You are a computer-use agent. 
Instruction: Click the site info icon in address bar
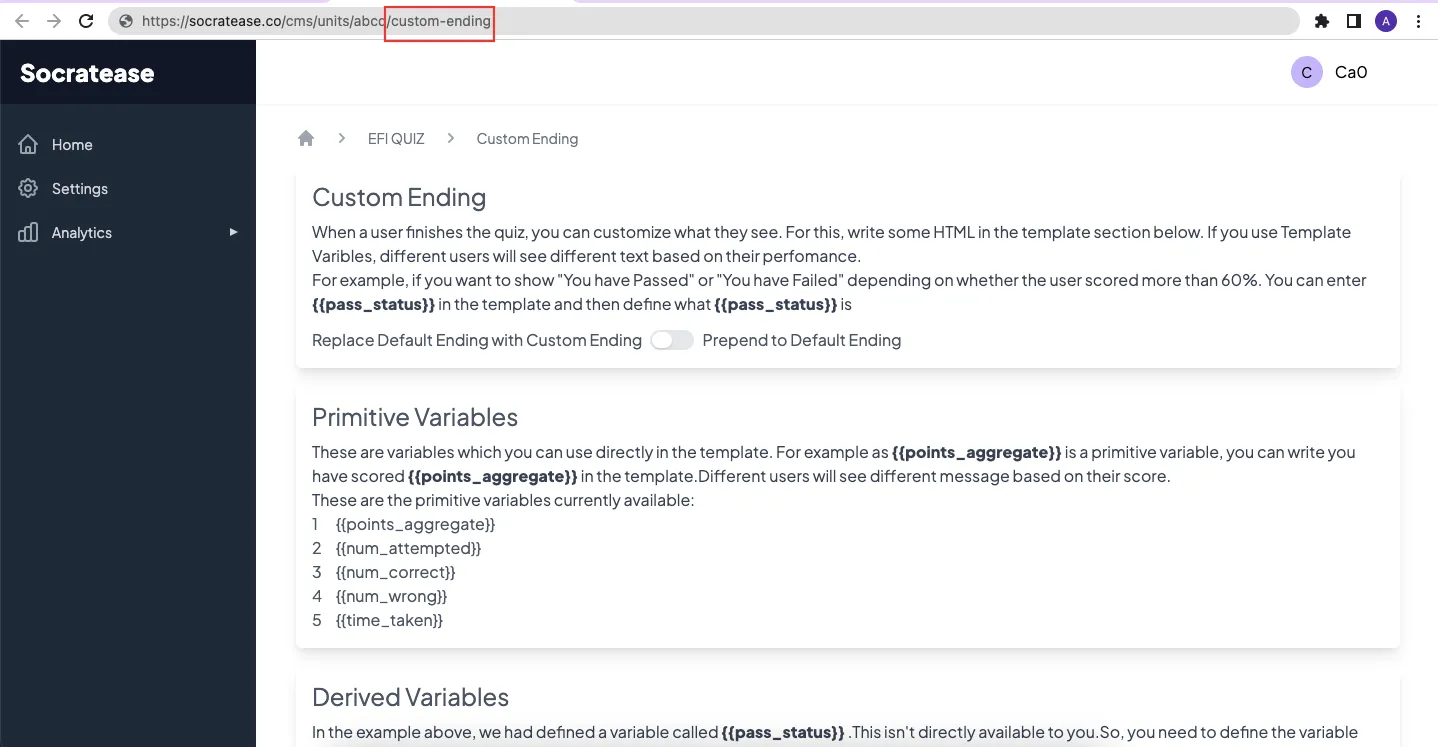click(125, 21)
